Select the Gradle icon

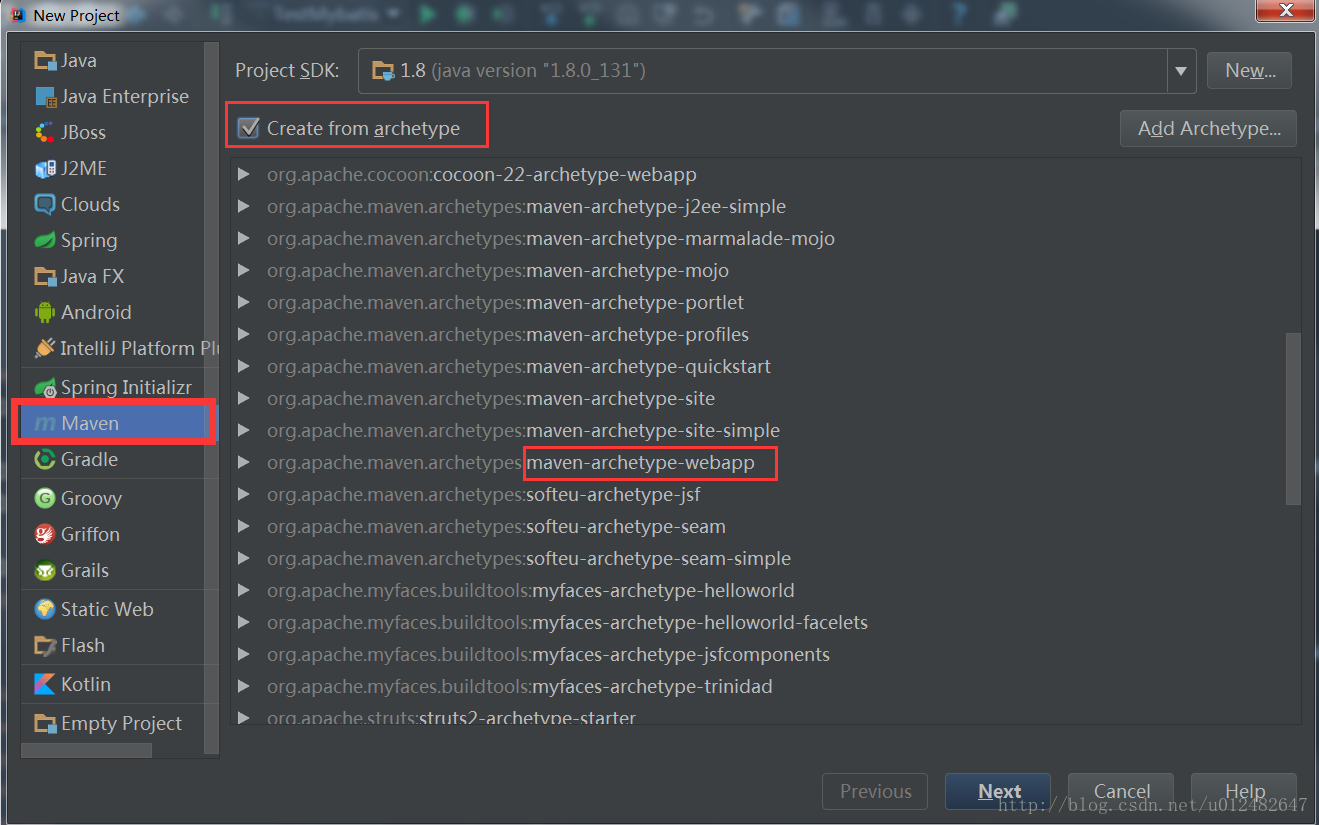[x=45, y=460]
